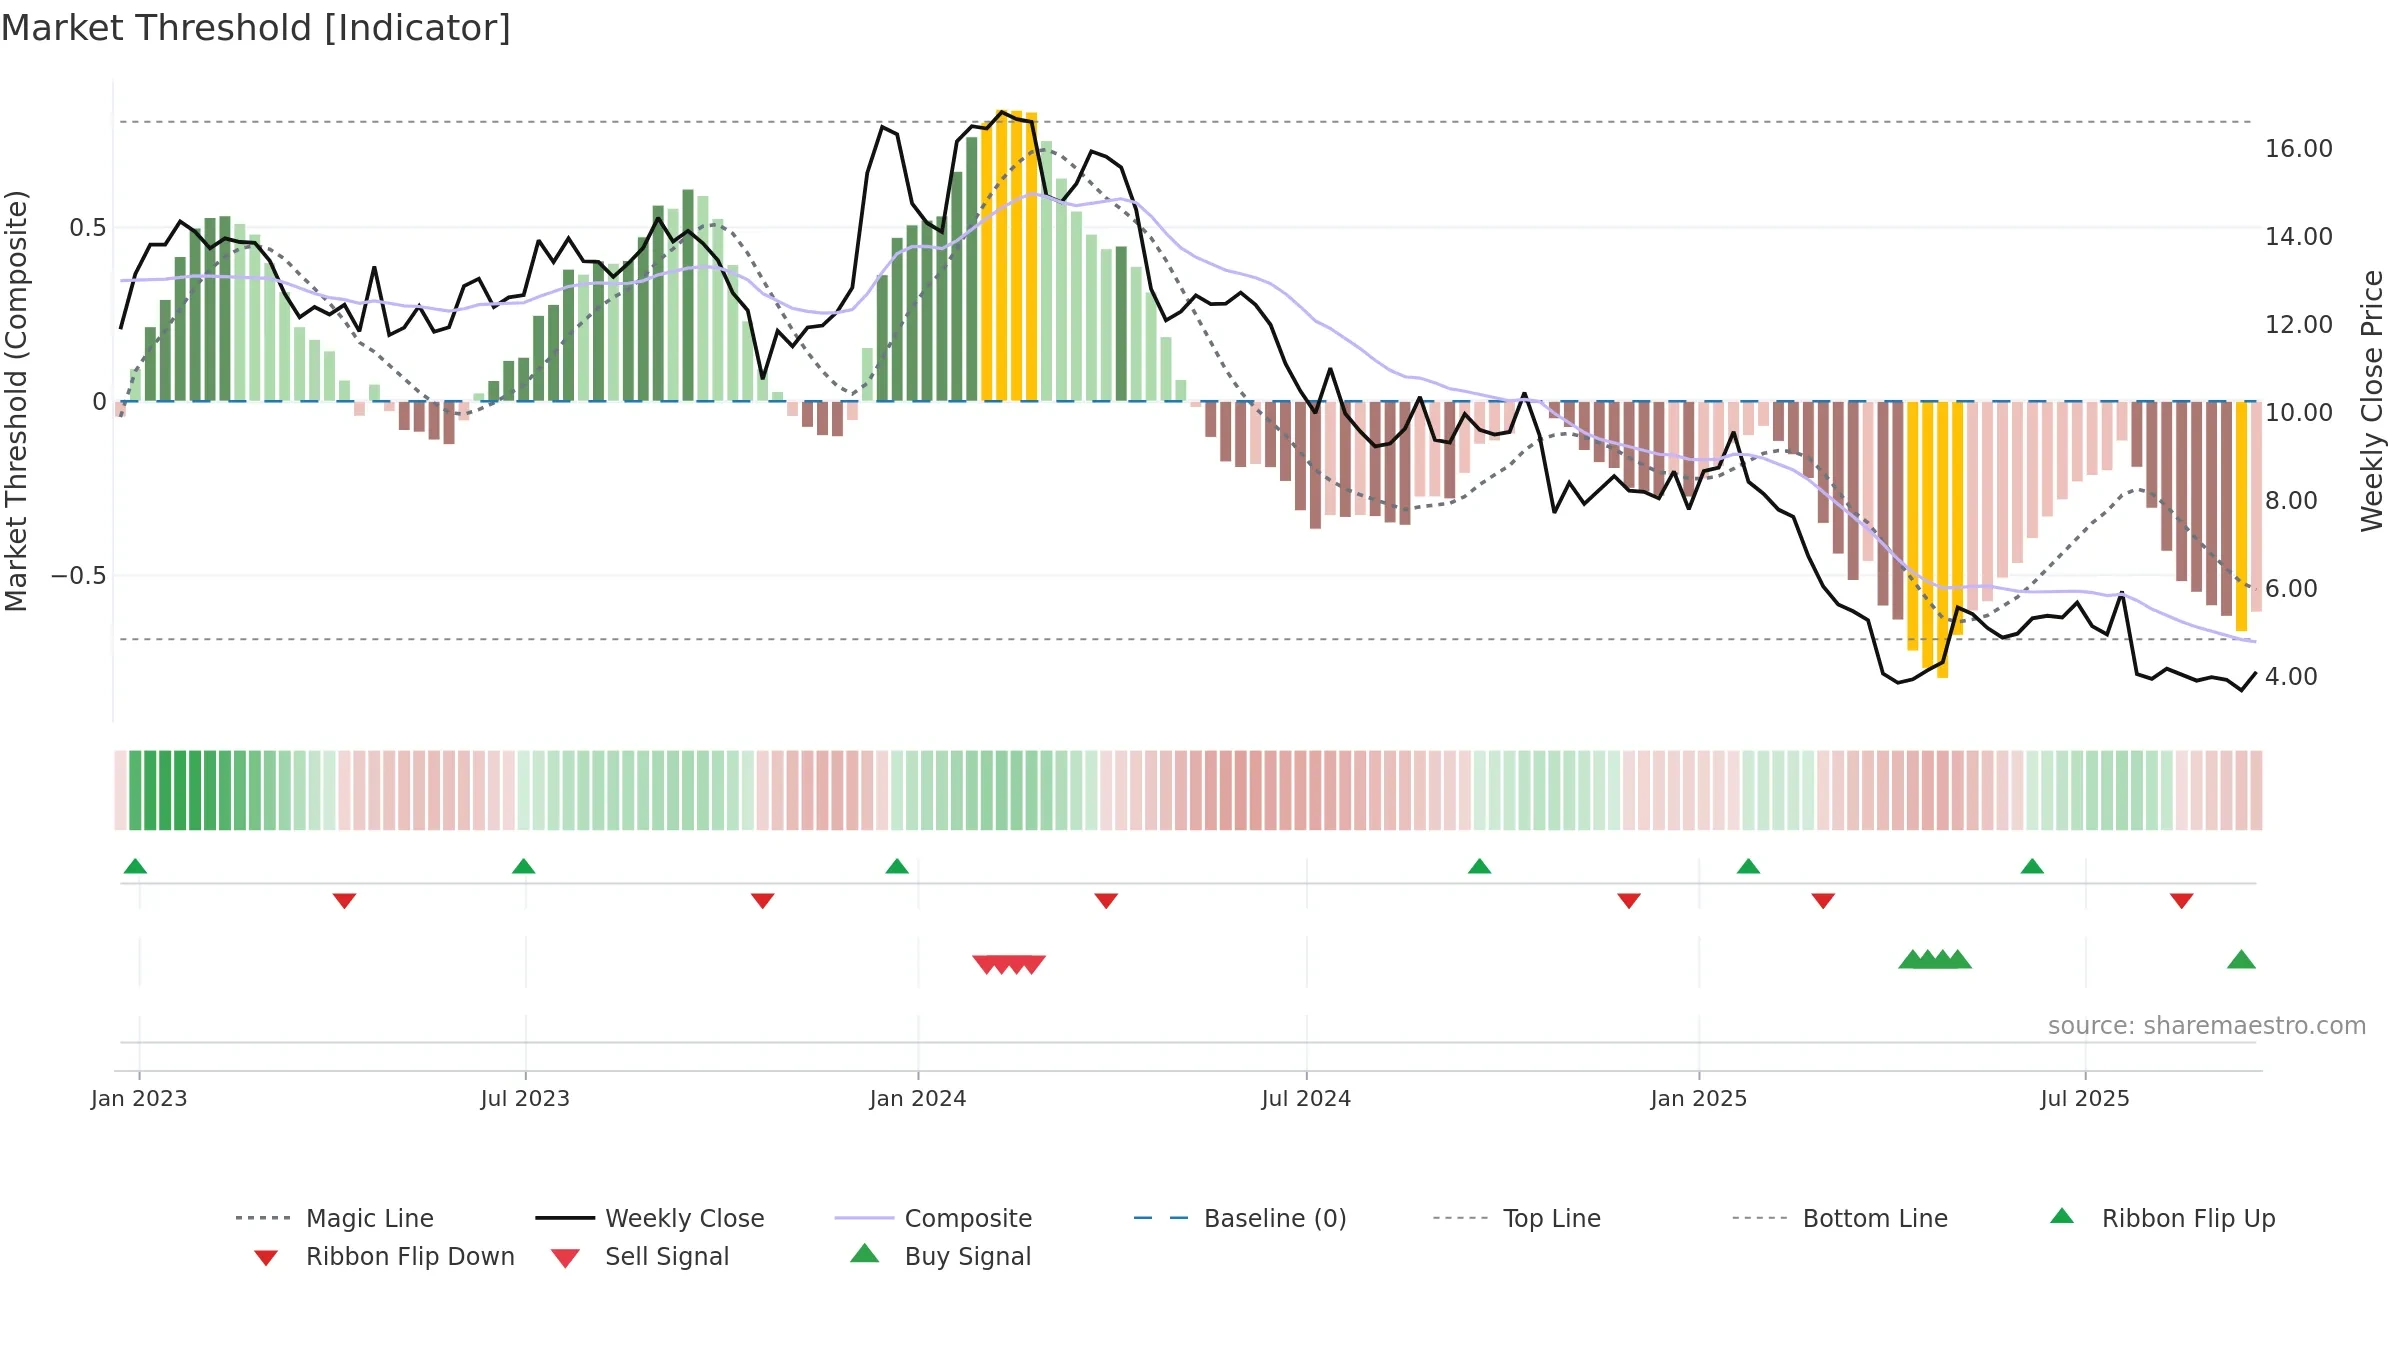Click the ribbon flip down marker near April 2023
Screen dimensions: 2400x1350
pyautogui.click(x=344, y=901)
